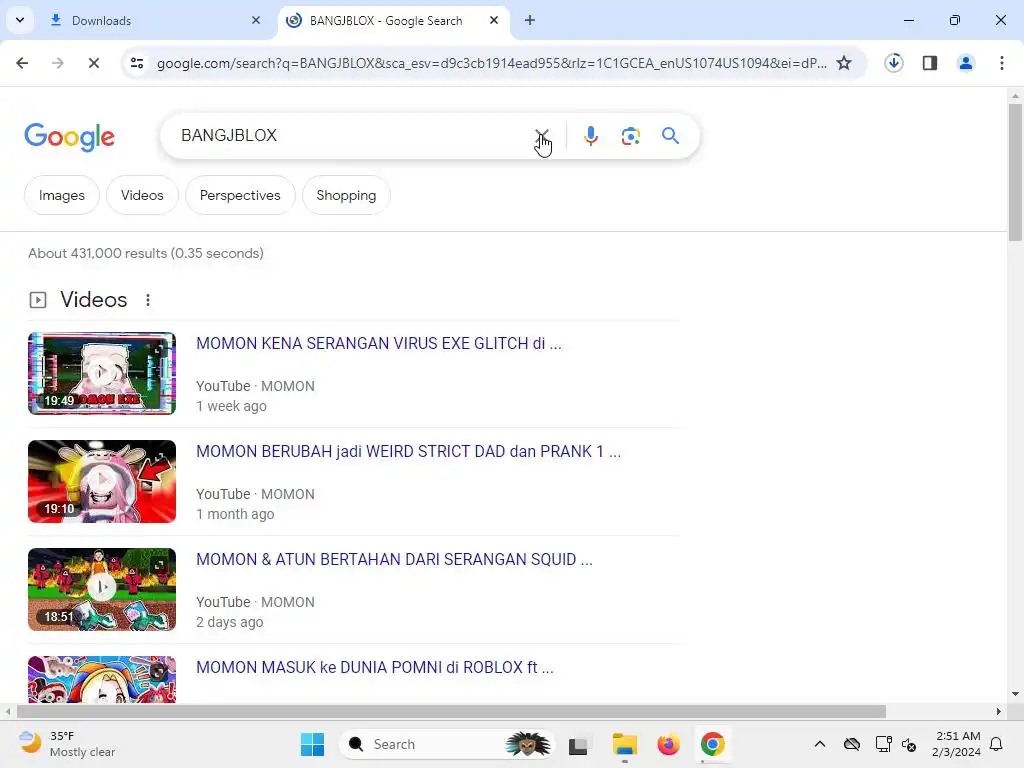This screenshot has height=768, width=1024.
Task: Stop loading the page
Action: point(93,63)
